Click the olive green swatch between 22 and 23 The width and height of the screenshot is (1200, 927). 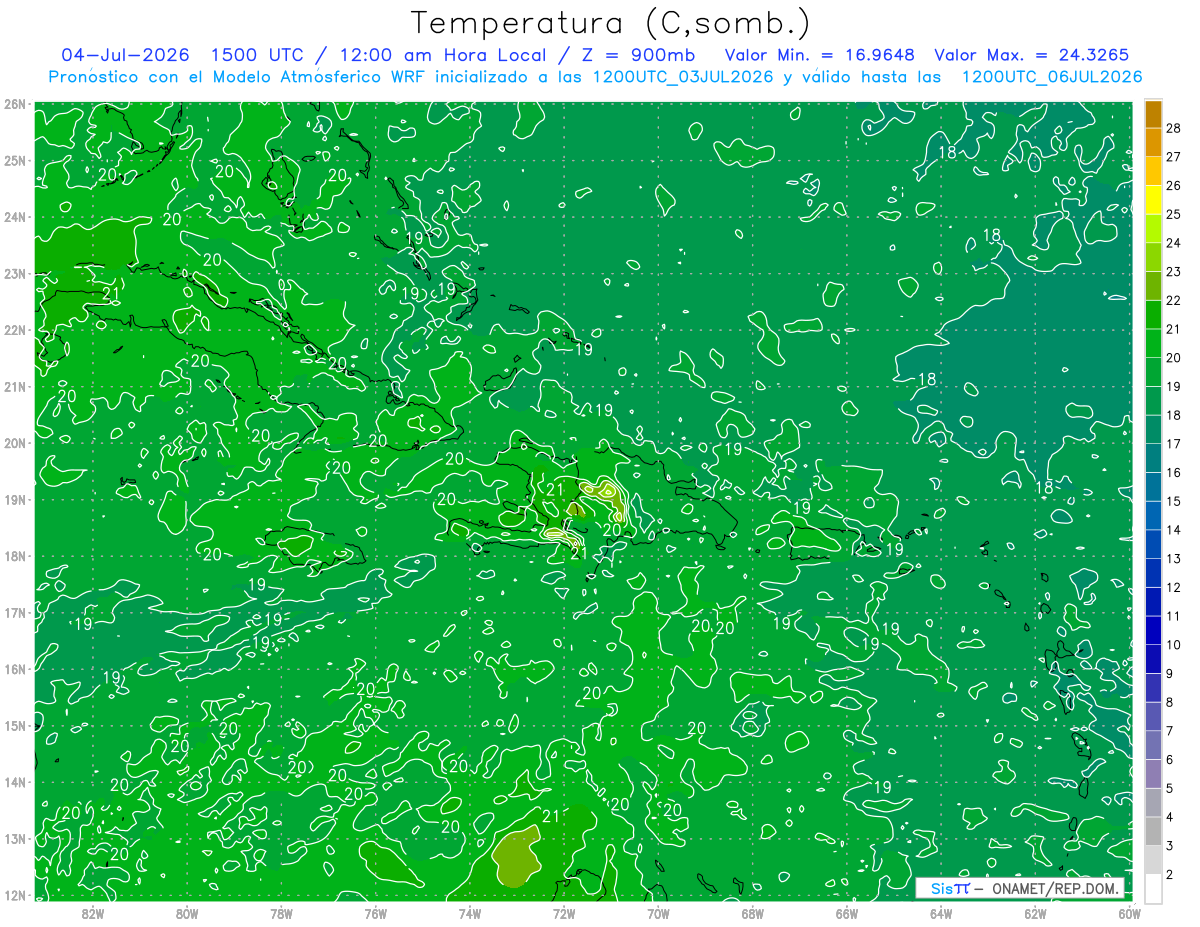click(x=1153, y=286)
